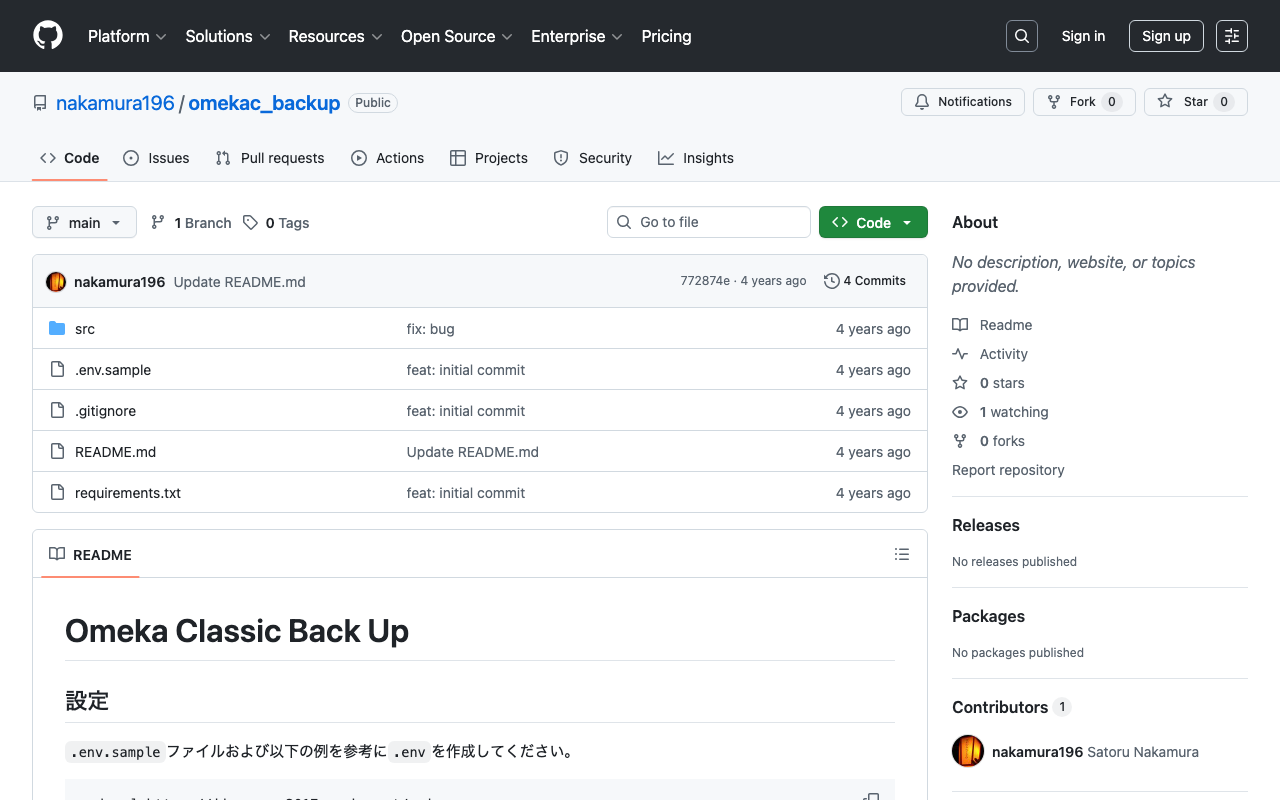Expand the green Code dropdown button
Screen dimensions: 1280x800
873,223
